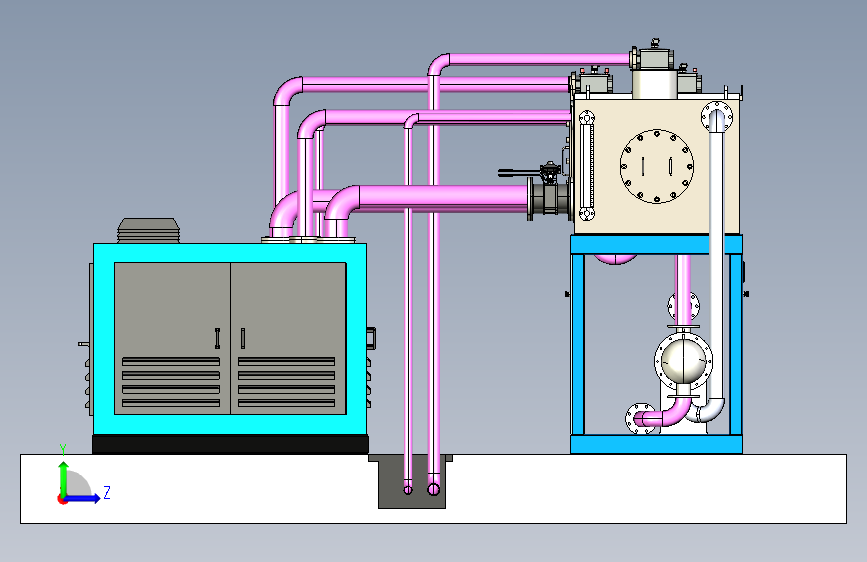Select the blue support frame bottom beam
This screenshot has width=867, height=562.
[656, 444]
